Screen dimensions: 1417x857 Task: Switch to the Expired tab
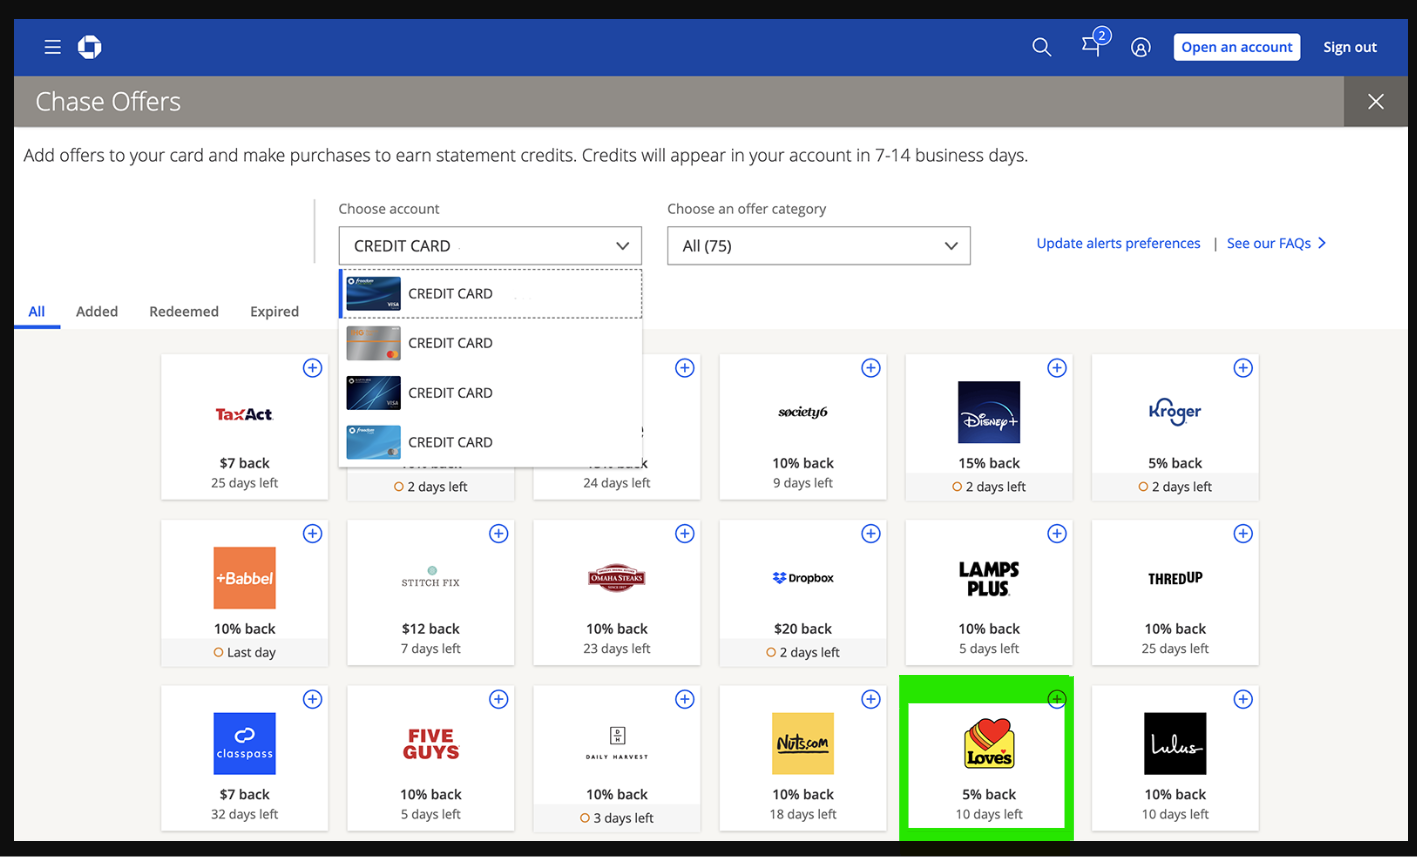(275, 312)
